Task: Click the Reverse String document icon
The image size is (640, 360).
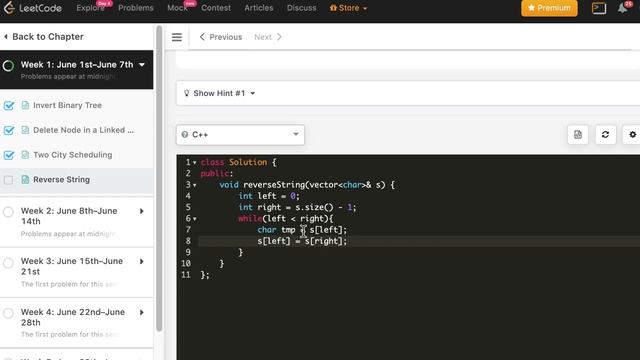Action: [25, 180]
